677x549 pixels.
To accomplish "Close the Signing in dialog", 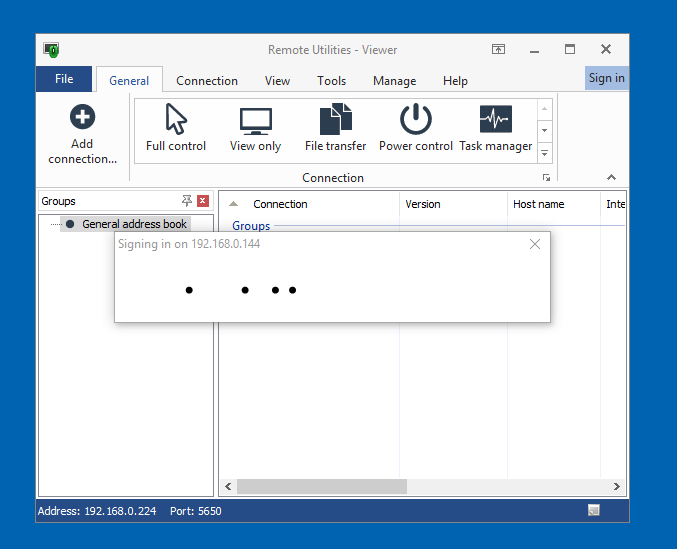I will click(535, 244).
